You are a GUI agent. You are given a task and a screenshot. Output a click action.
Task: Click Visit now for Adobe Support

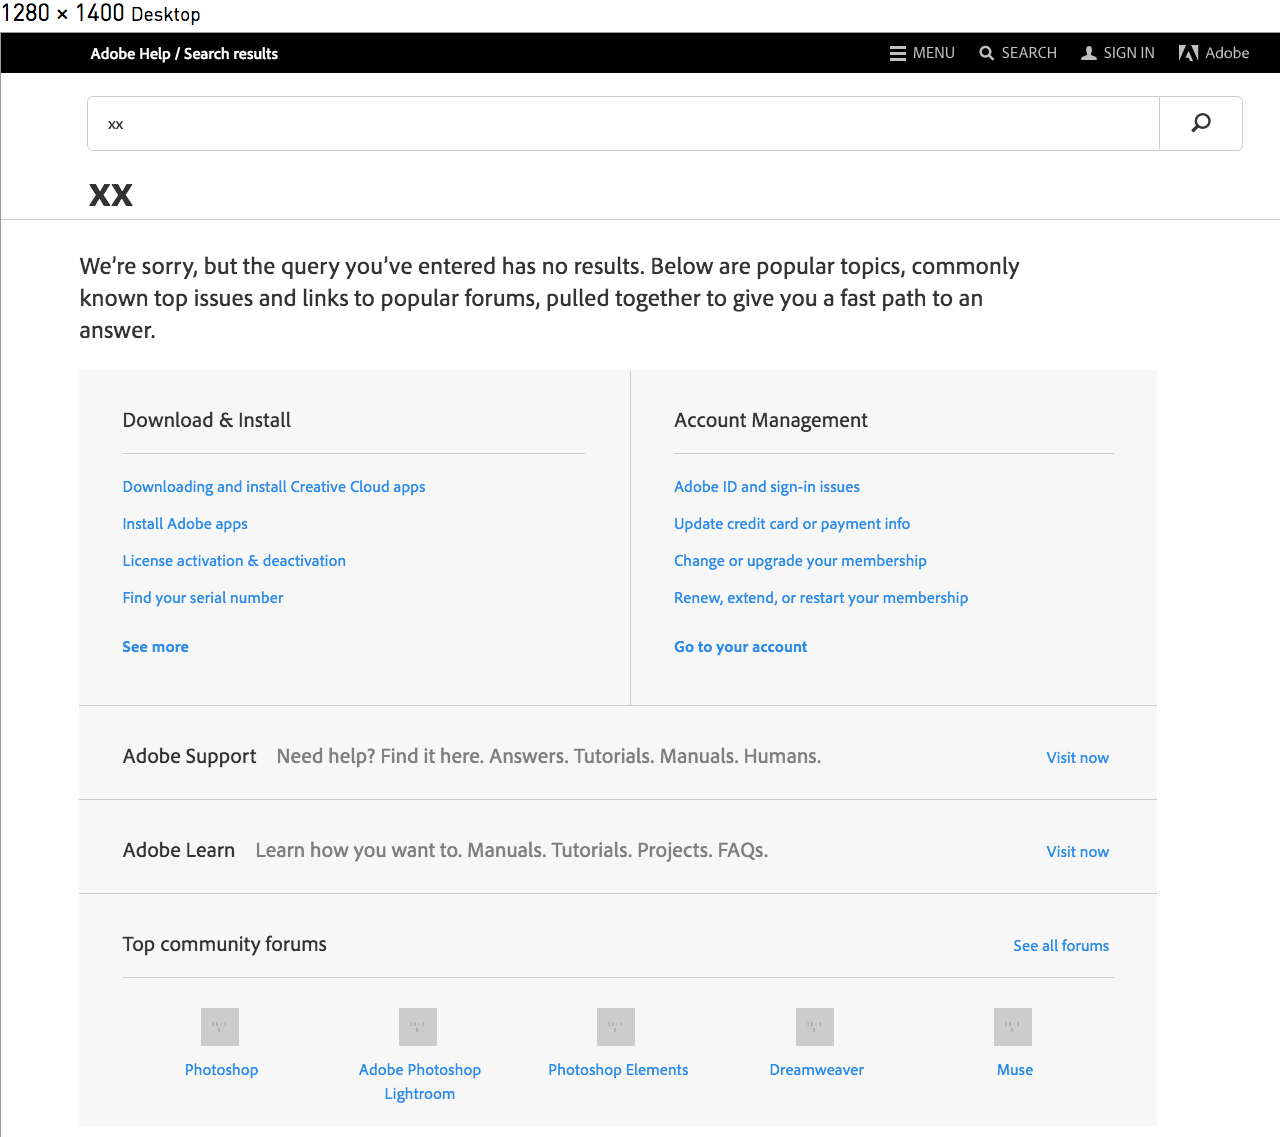(1077, 758)
